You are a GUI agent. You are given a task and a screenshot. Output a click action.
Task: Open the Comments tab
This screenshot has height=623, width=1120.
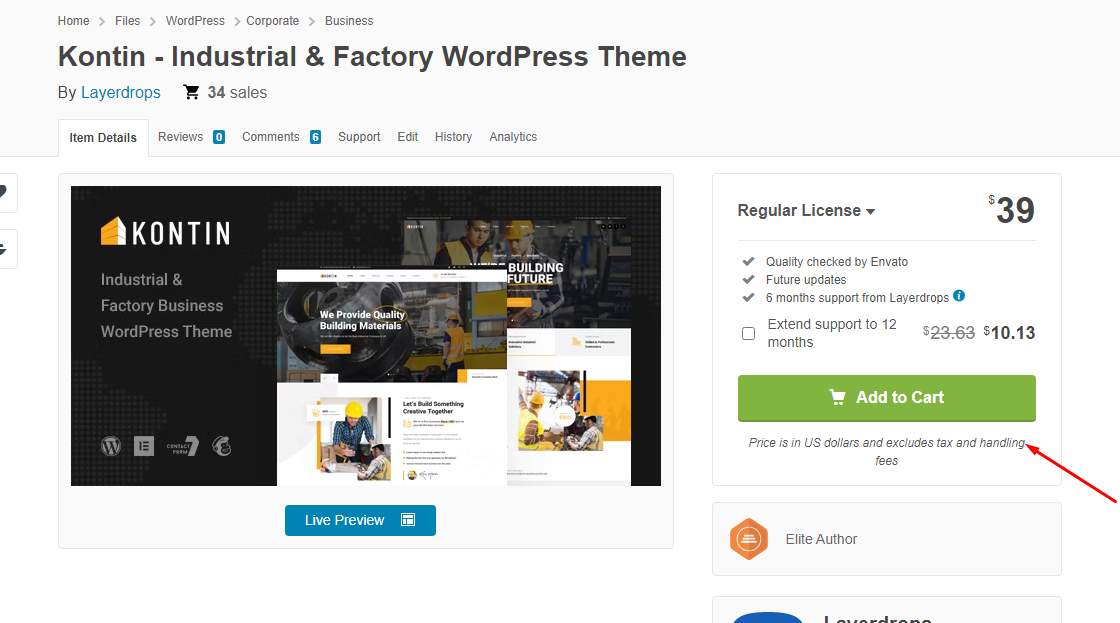coord(271,137)
